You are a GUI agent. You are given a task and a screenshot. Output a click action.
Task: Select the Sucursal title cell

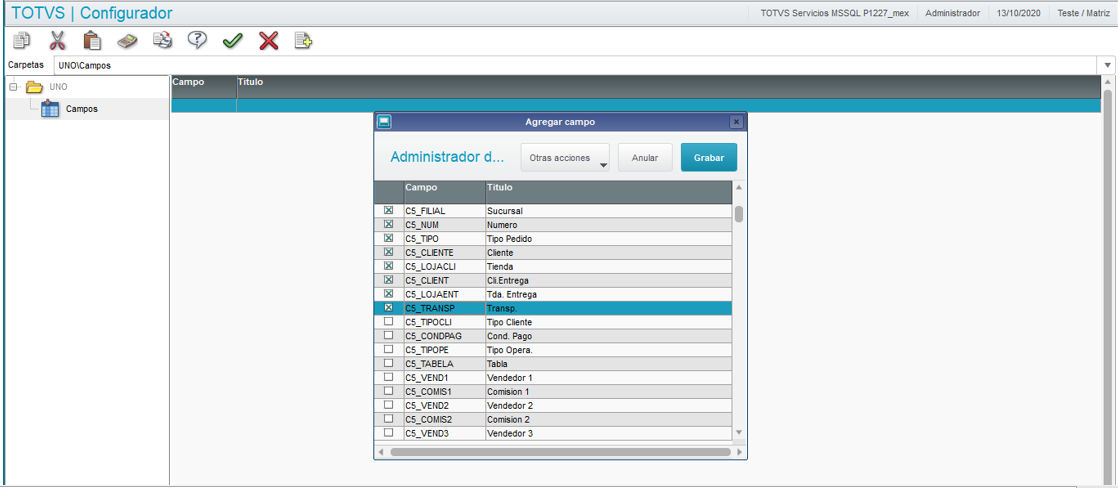point(607,211)
